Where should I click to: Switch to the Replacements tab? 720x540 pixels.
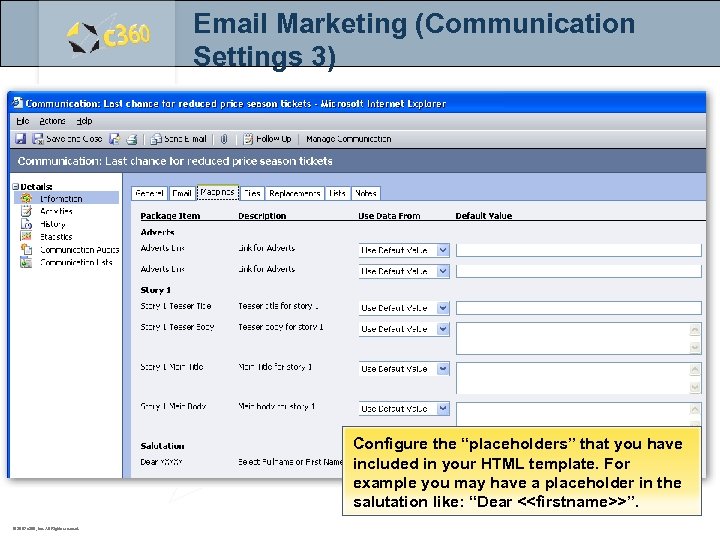295,193
